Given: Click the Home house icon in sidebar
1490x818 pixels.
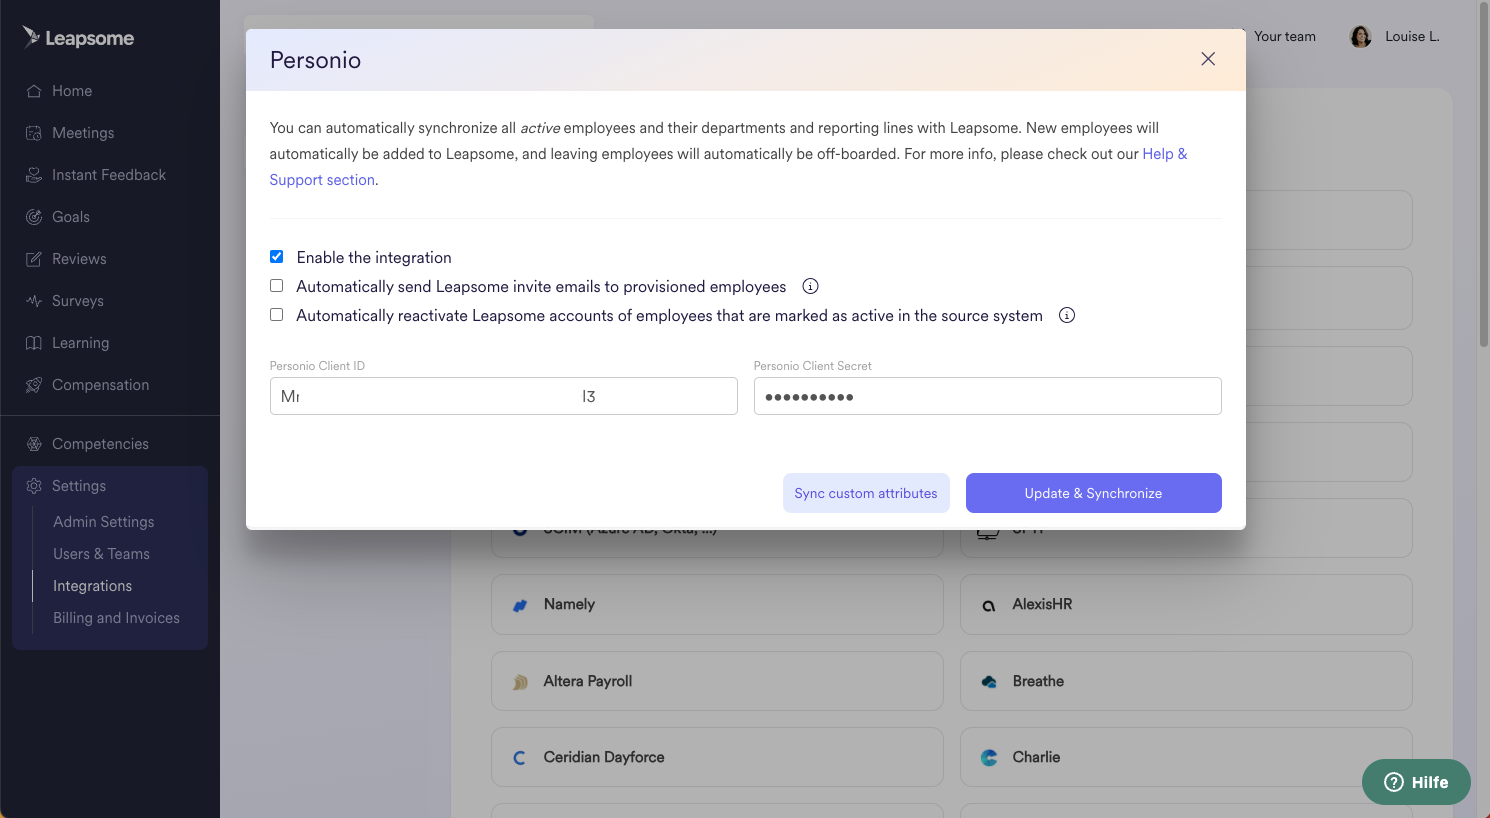Looking at the screenshot, I should pyautogui.click(x=34, y=91).
